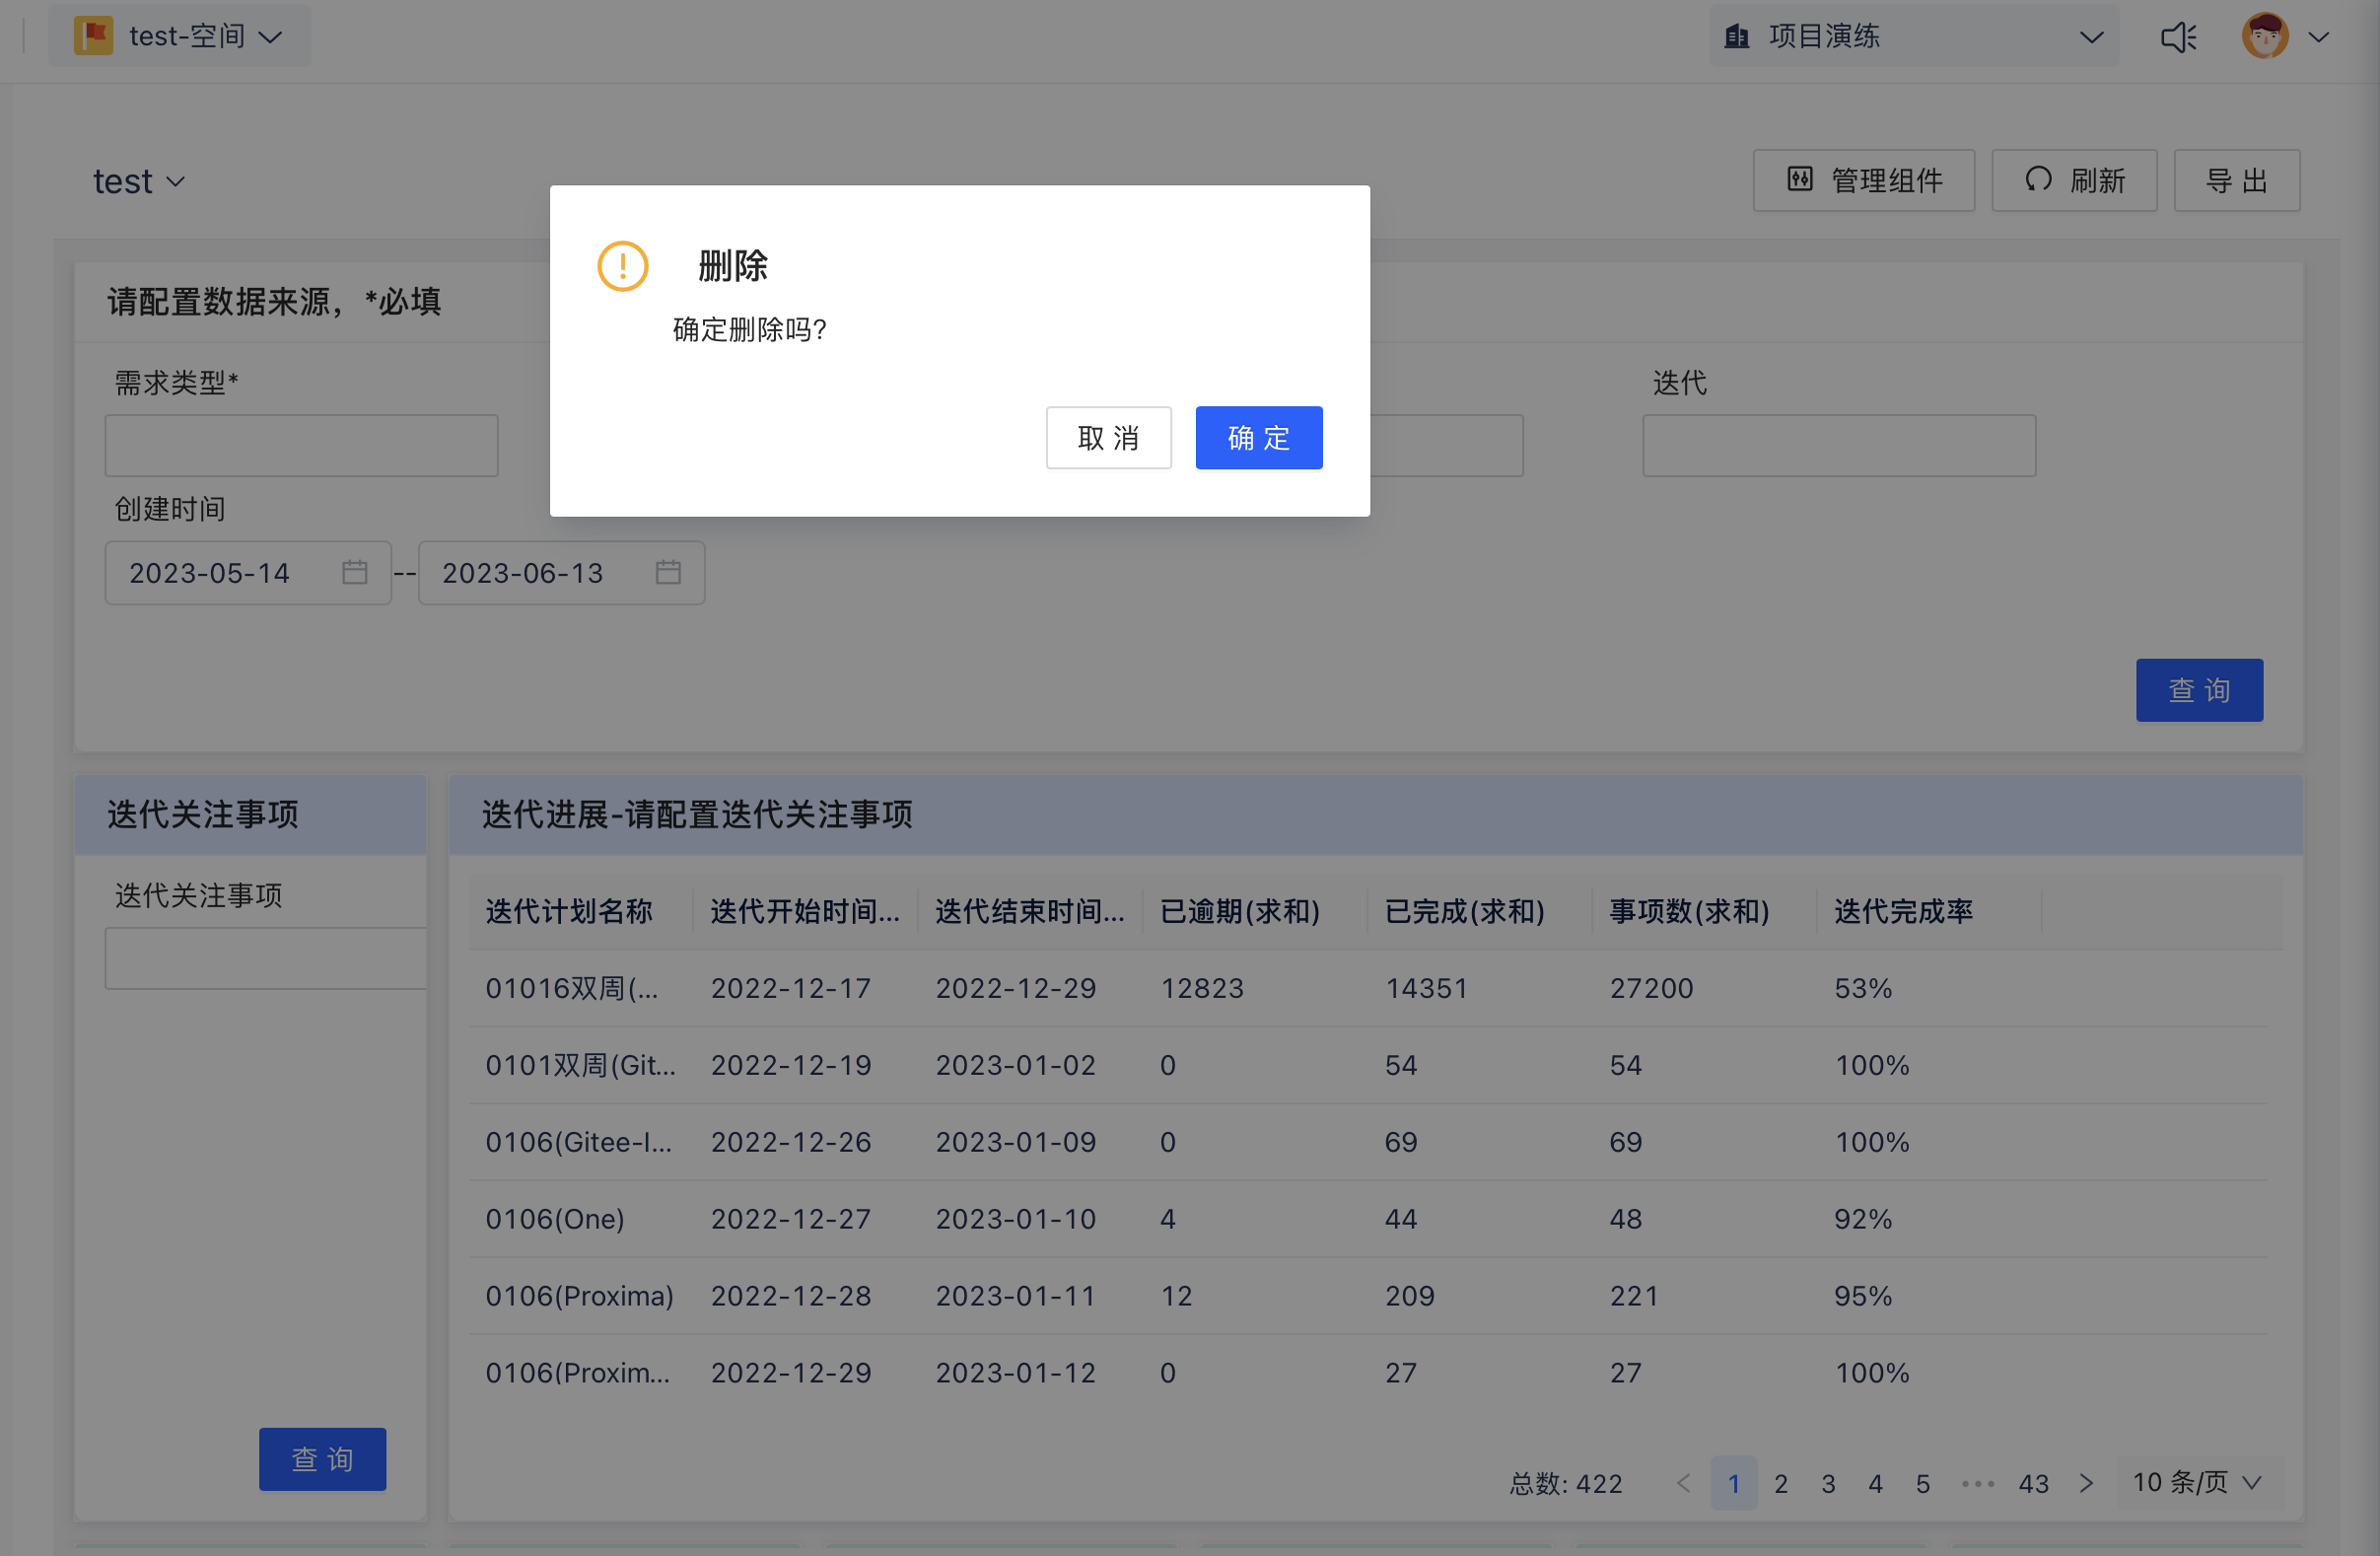
Task: Go to page 3 in pagination
Action: pos(1828,1483)
